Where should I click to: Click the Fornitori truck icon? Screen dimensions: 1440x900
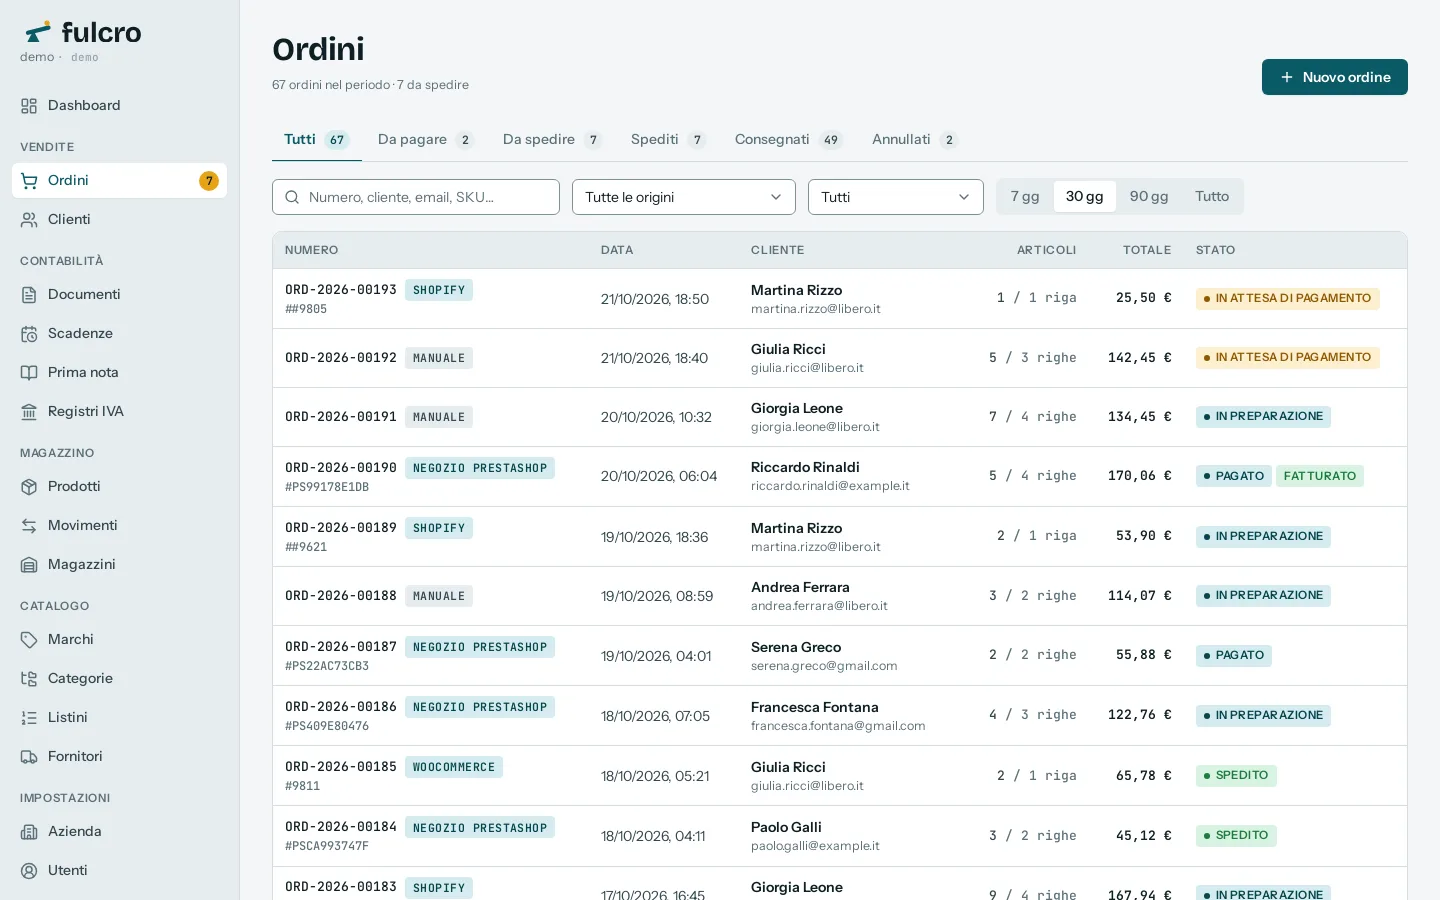pyautogui.click(x=29, y=757)
